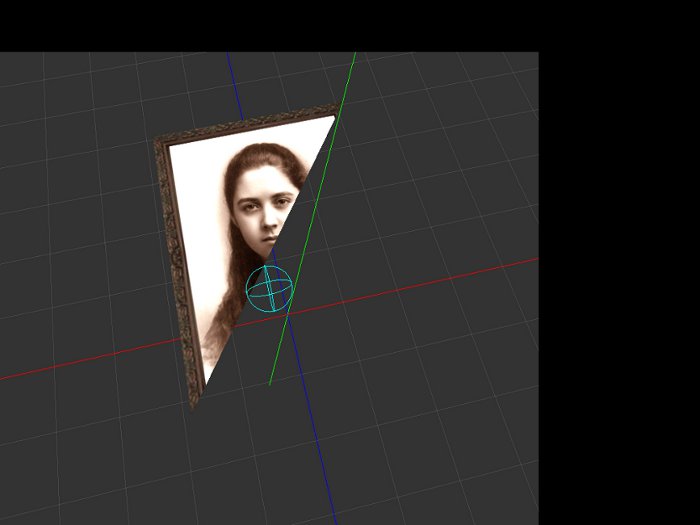
Task: Pick the top-left corner of the ornate frame
Action: click(160, 145)
